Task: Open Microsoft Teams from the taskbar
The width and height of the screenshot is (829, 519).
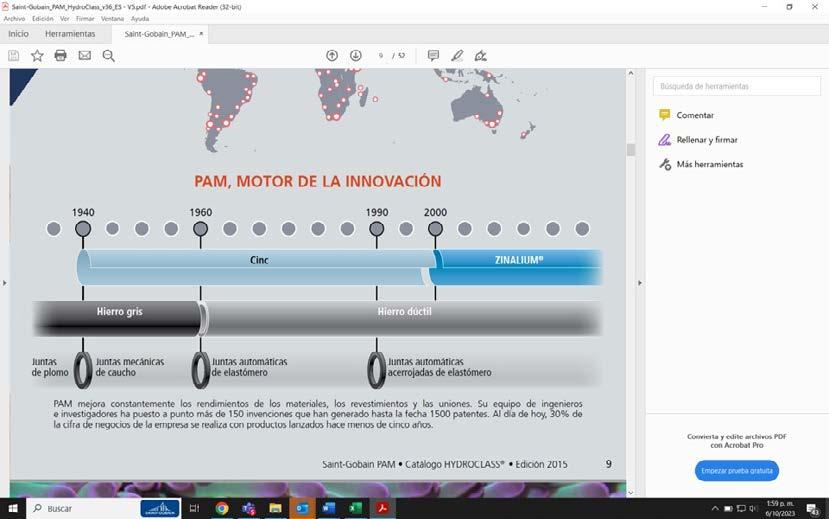Action: (x=248, y=508)
